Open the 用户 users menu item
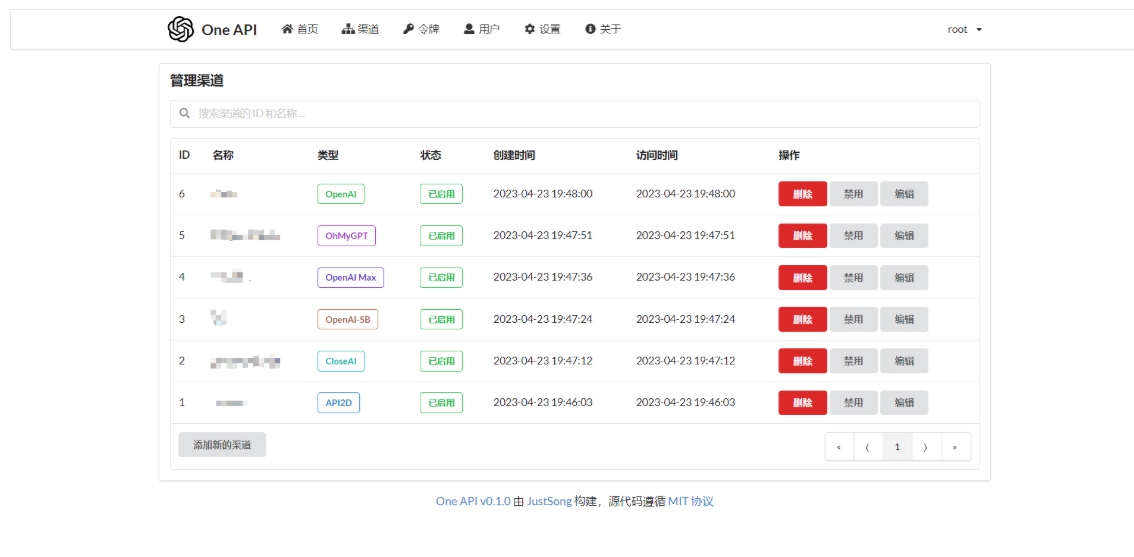The width and height of the screenshot is (1134, 557). [482, 30]
